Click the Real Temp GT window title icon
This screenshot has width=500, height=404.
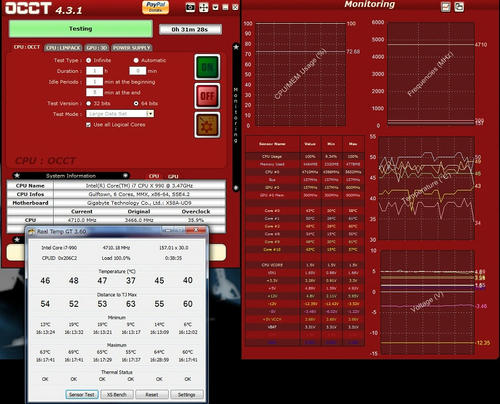[32, 231]
